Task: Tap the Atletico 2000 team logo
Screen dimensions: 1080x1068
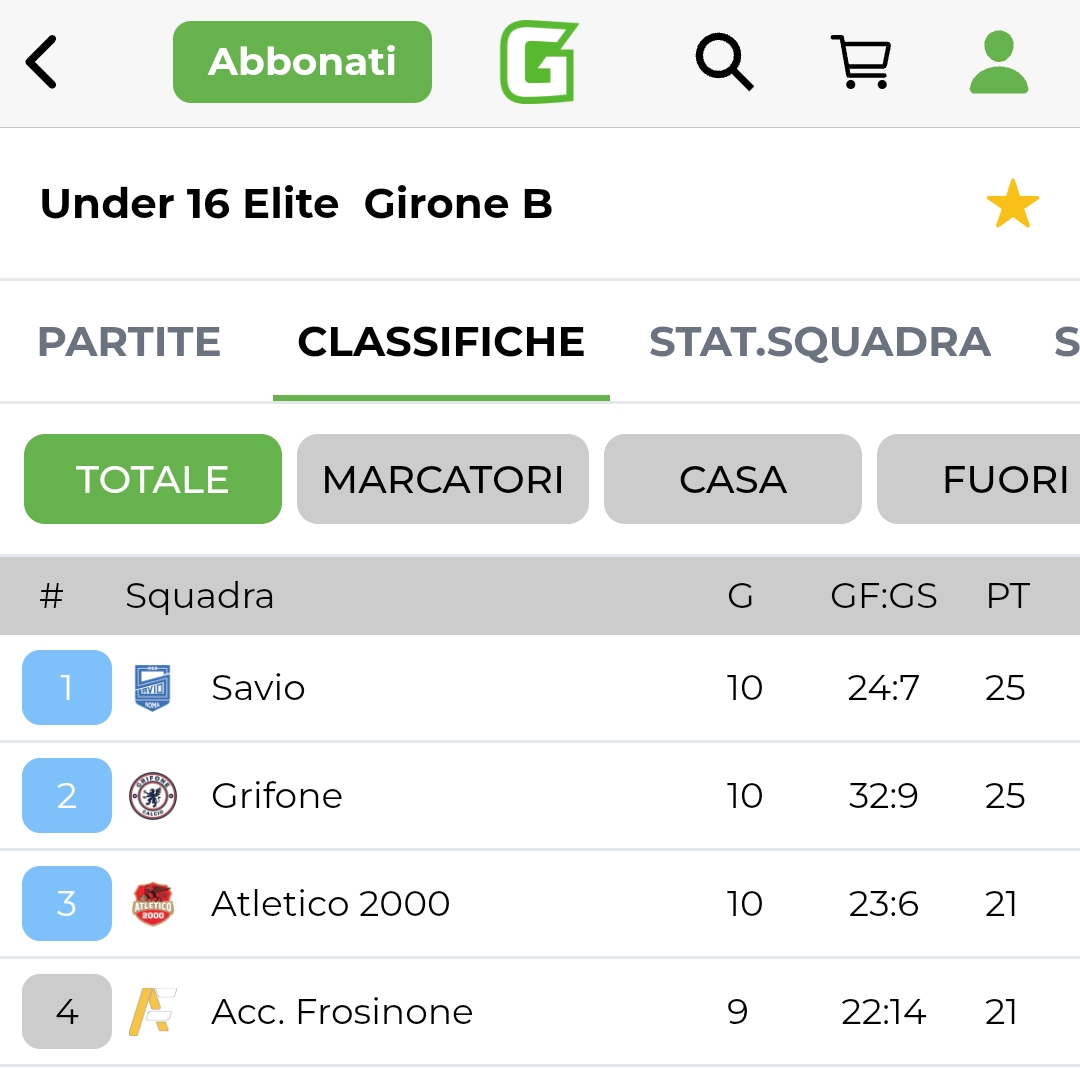Action: pyautogui.click(x=153, y=904)
